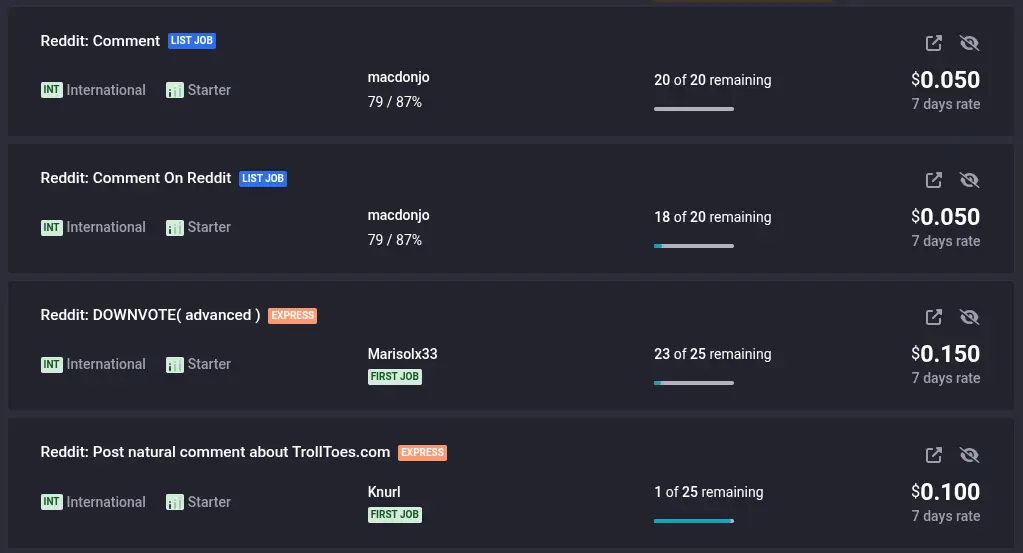1023x553 pixels.
Task: Hide the DOWNVOTE advanced job listing
Action: pos(968,317)
